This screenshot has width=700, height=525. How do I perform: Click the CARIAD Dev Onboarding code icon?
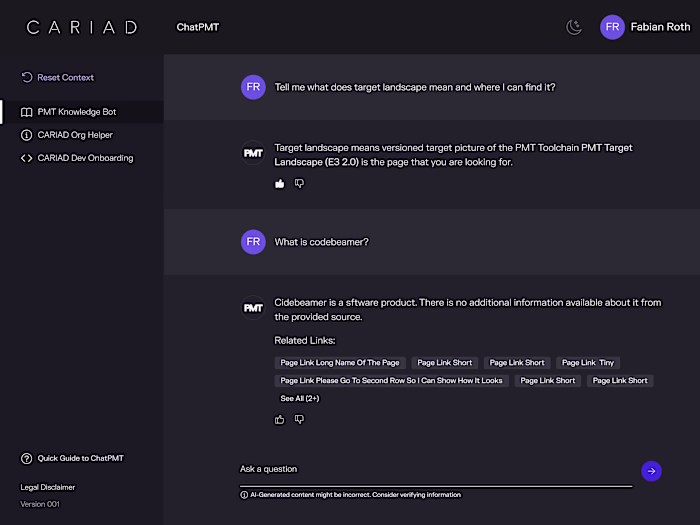(x=27, y=158)
